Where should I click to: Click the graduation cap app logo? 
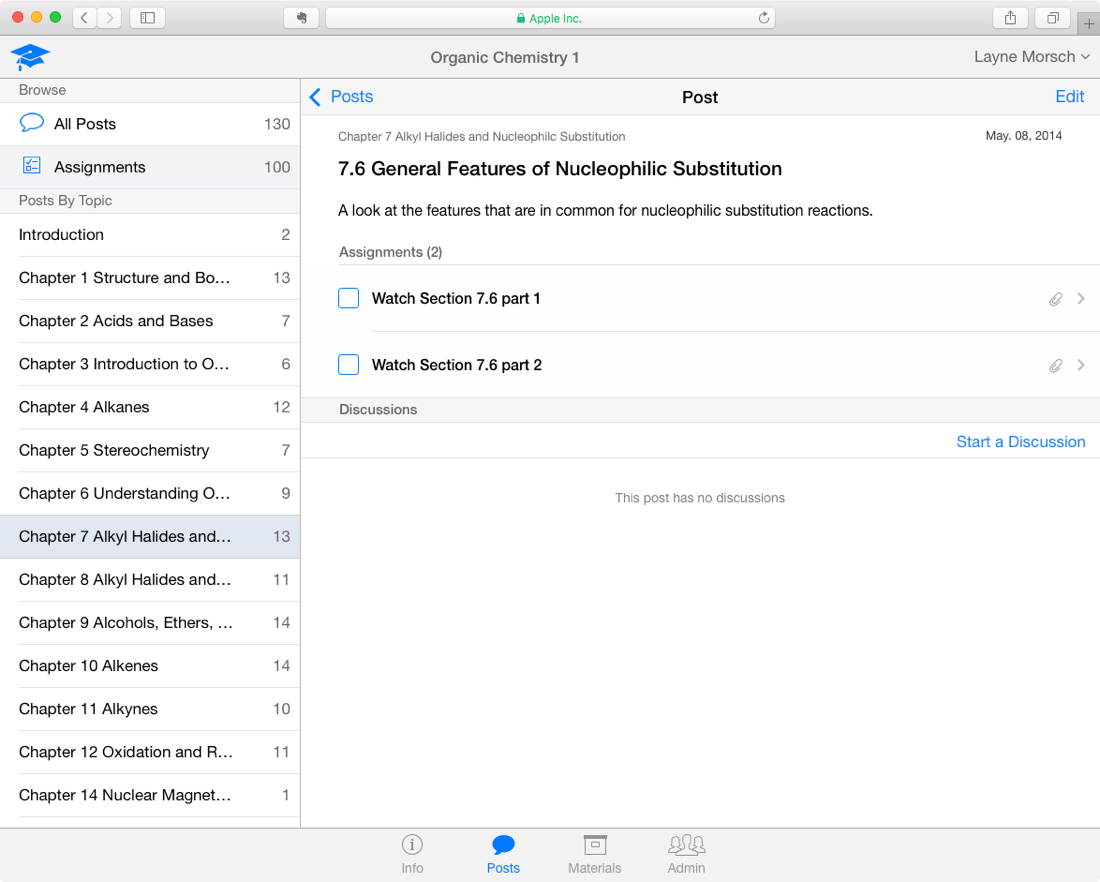tap(30, 57)
